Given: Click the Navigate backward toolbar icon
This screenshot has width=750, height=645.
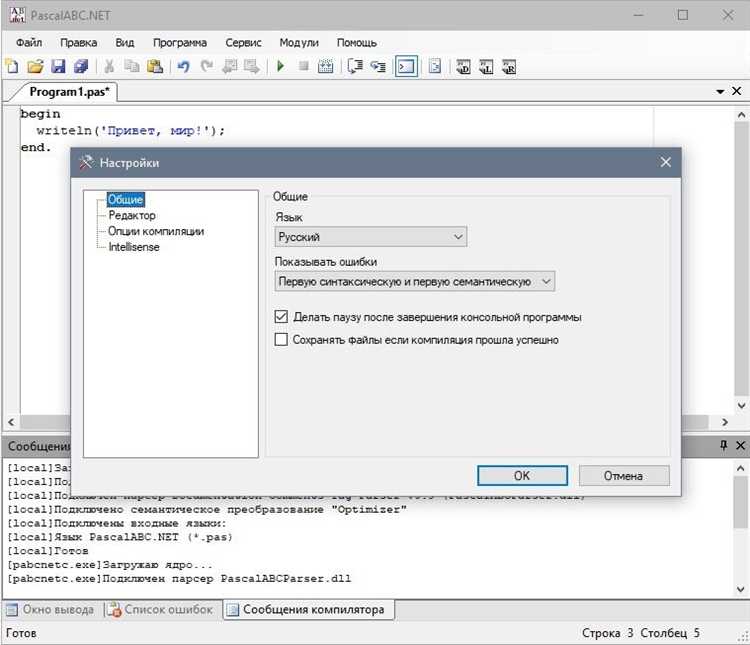Looking at the screenshot, I should click(230, 67).
